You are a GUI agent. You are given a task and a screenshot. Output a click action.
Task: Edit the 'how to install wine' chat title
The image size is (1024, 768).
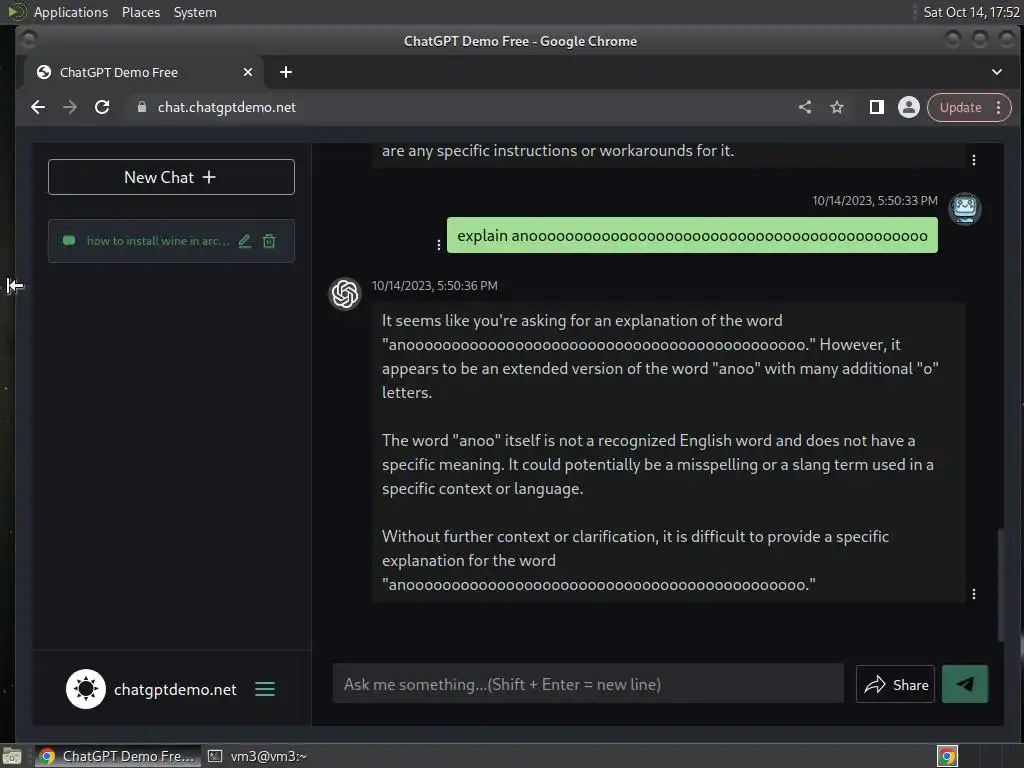[x=245, y=241]
